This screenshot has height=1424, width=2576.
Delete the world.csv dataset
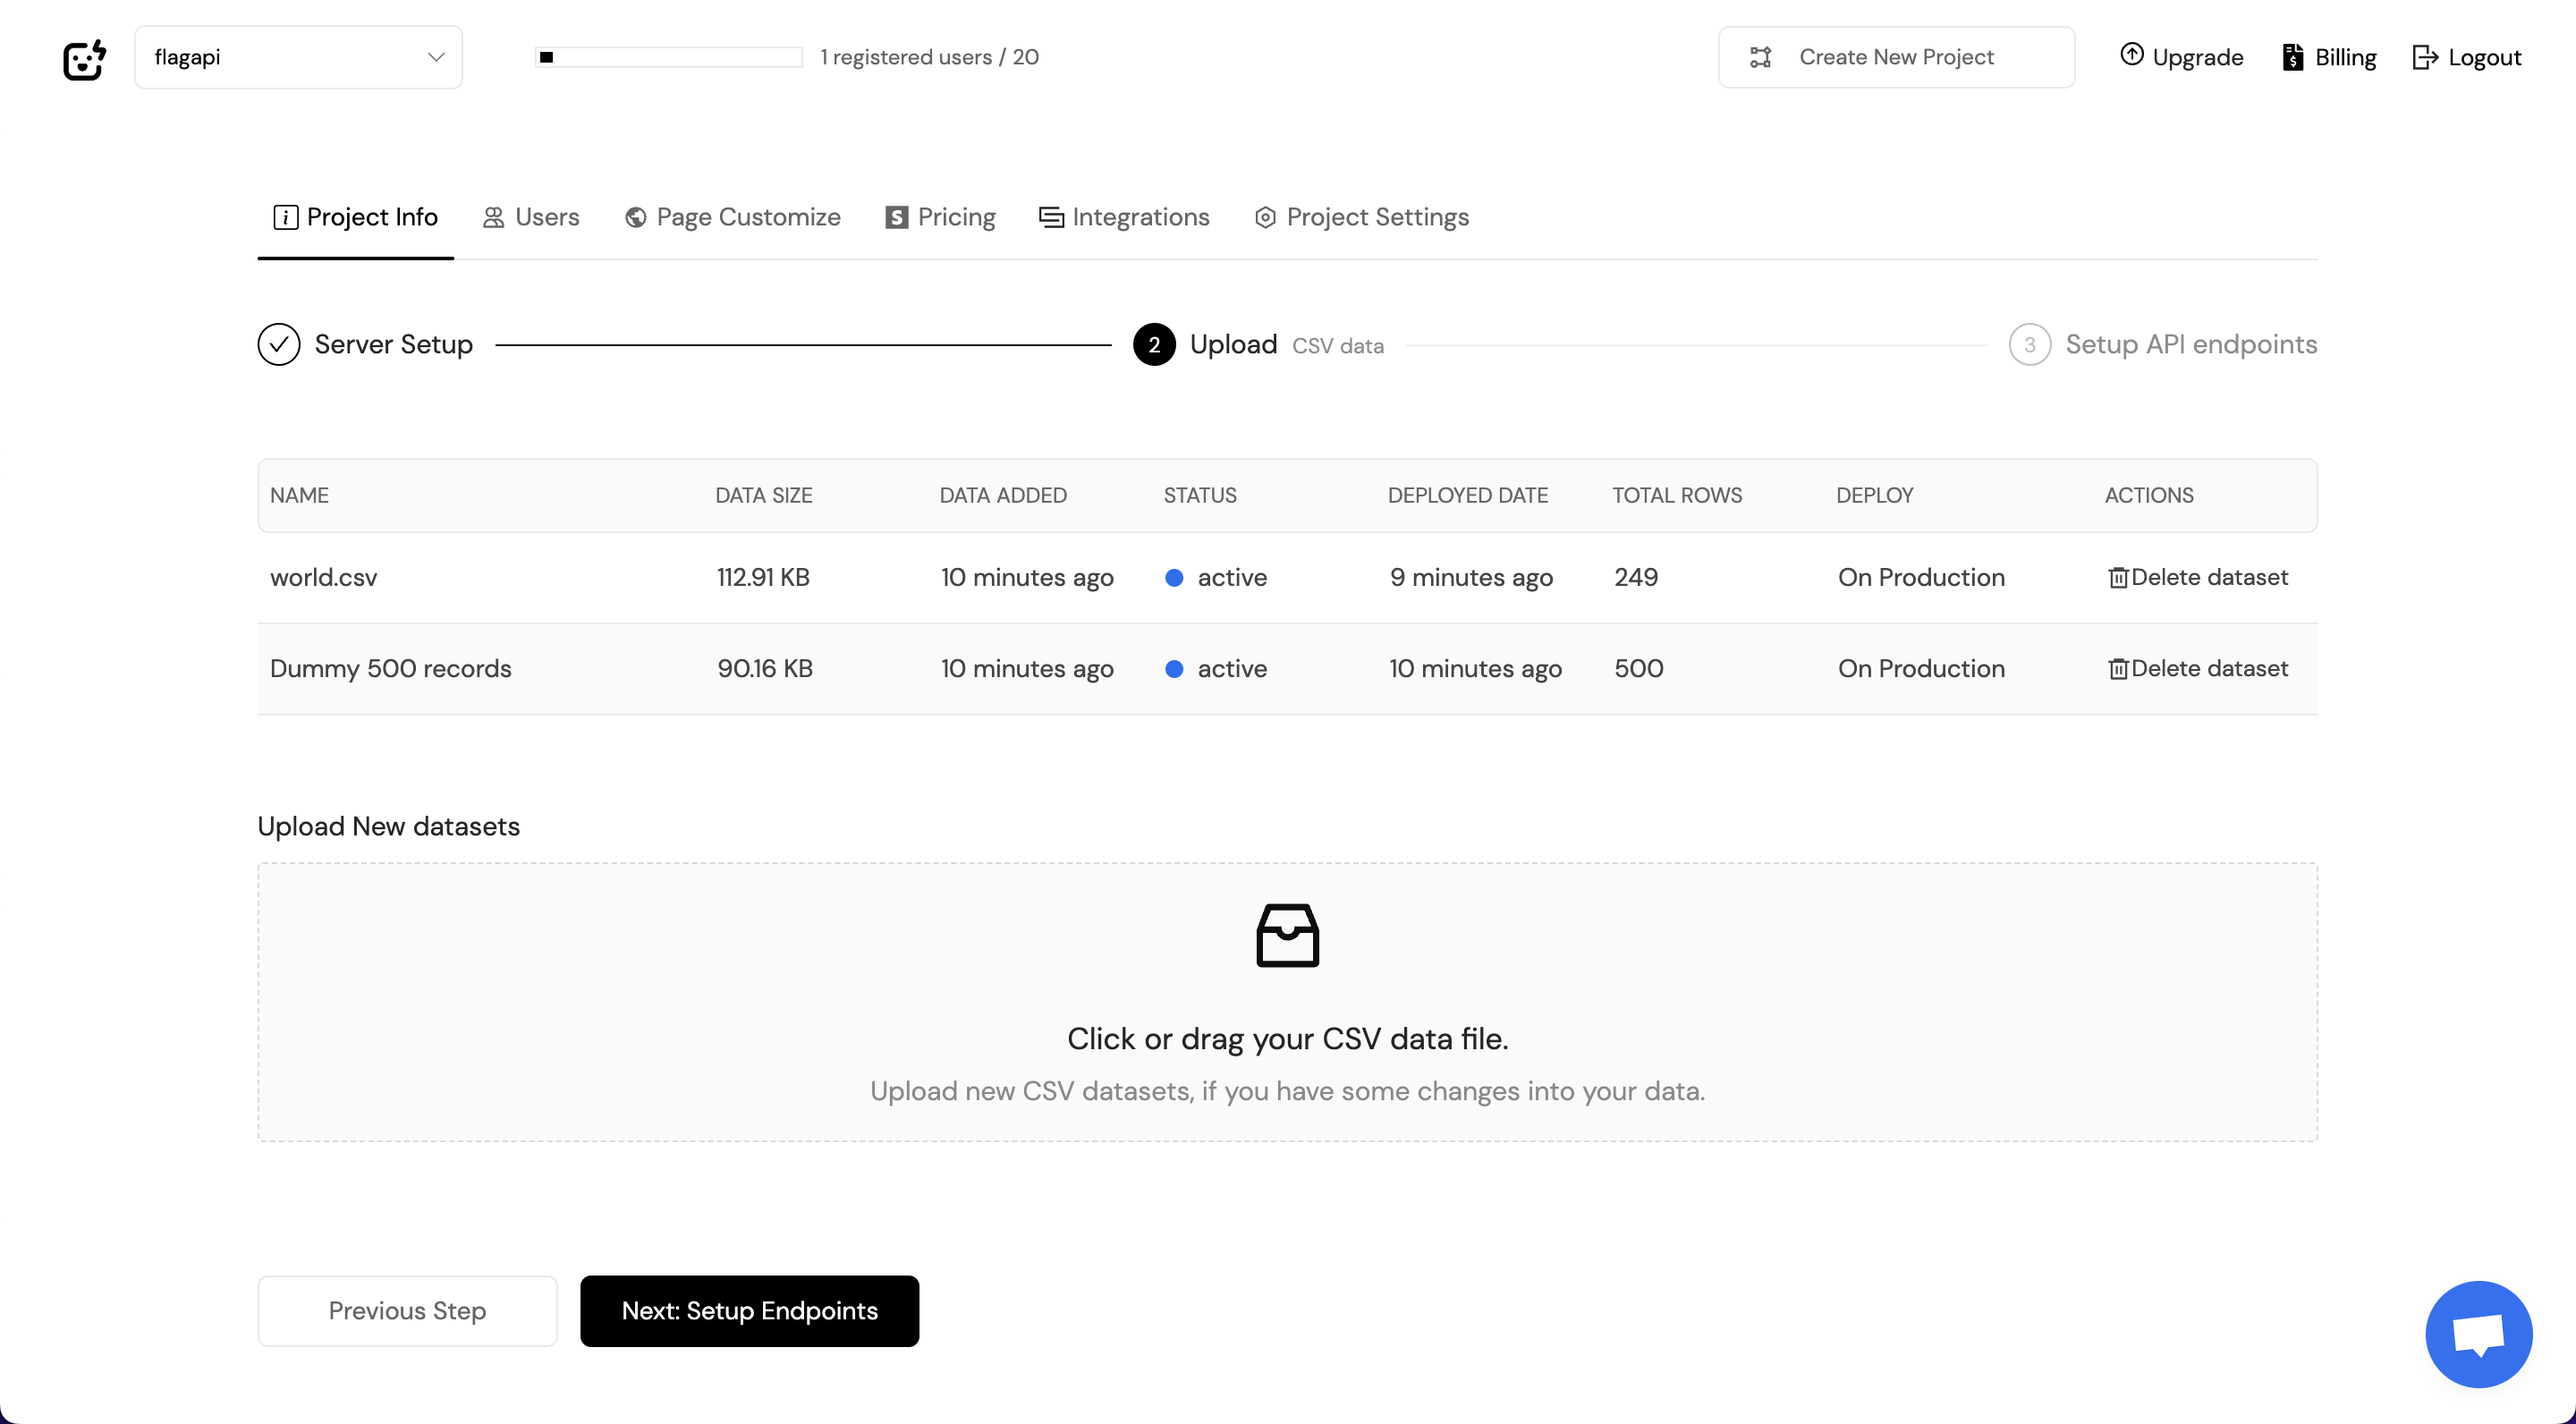click(2197, 577)
